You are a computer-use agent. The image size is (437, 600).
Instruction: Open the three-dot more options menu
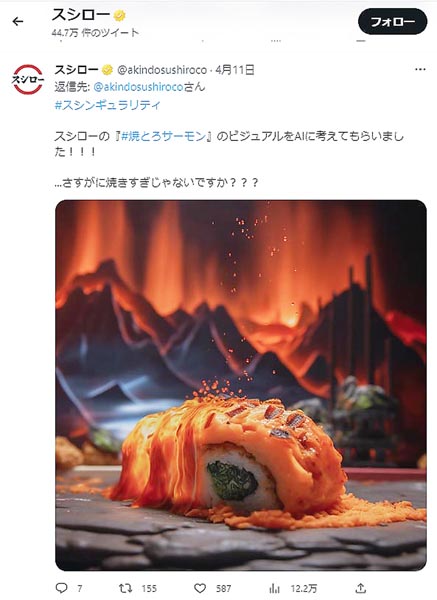click(420, 69)
